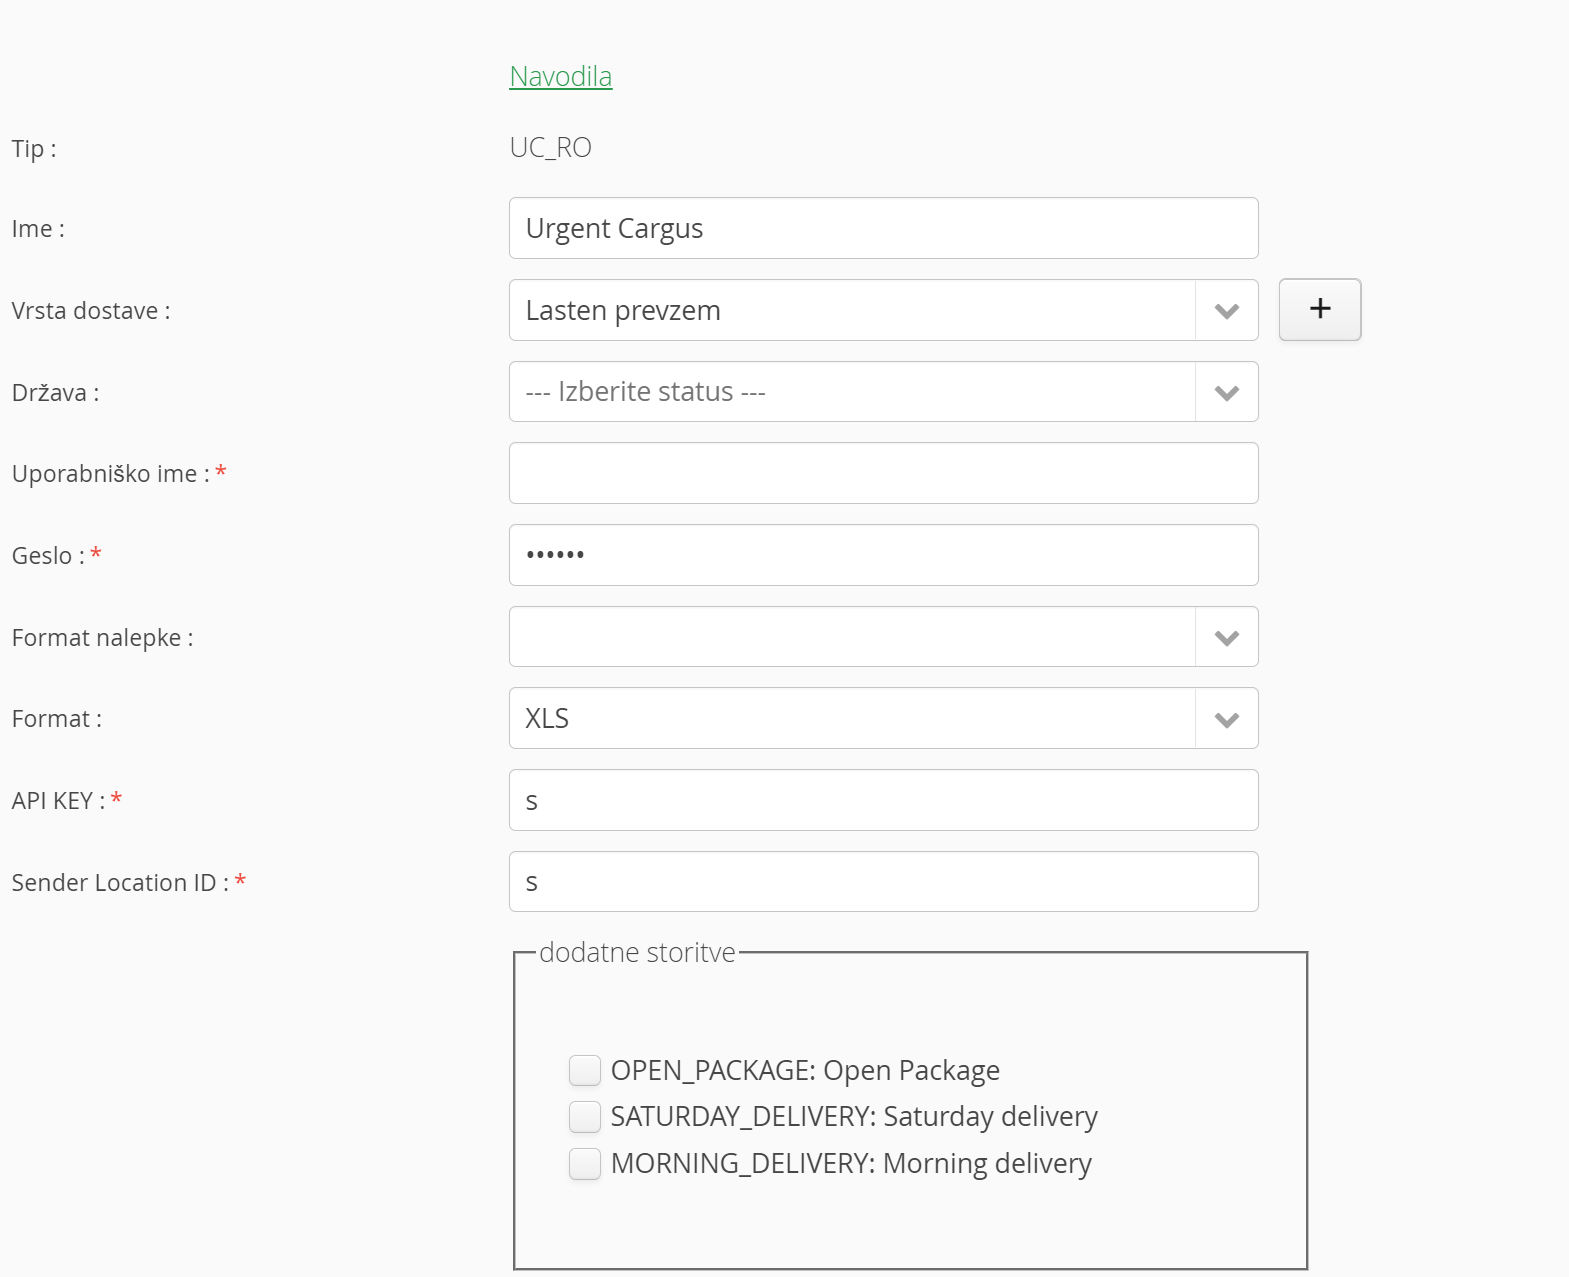Enable the OPEN_PACKAGE checkbox
1569x1277 pixels.
(585, 1070)
